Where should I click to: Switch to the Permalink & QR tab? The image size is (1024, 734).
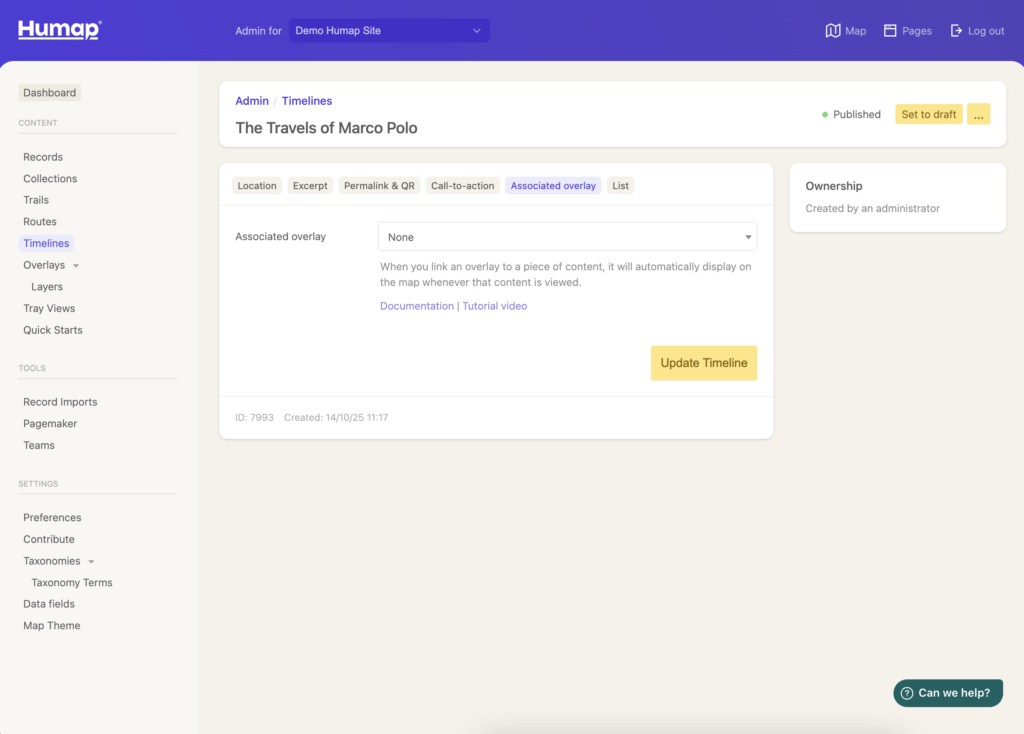(379, 186)
